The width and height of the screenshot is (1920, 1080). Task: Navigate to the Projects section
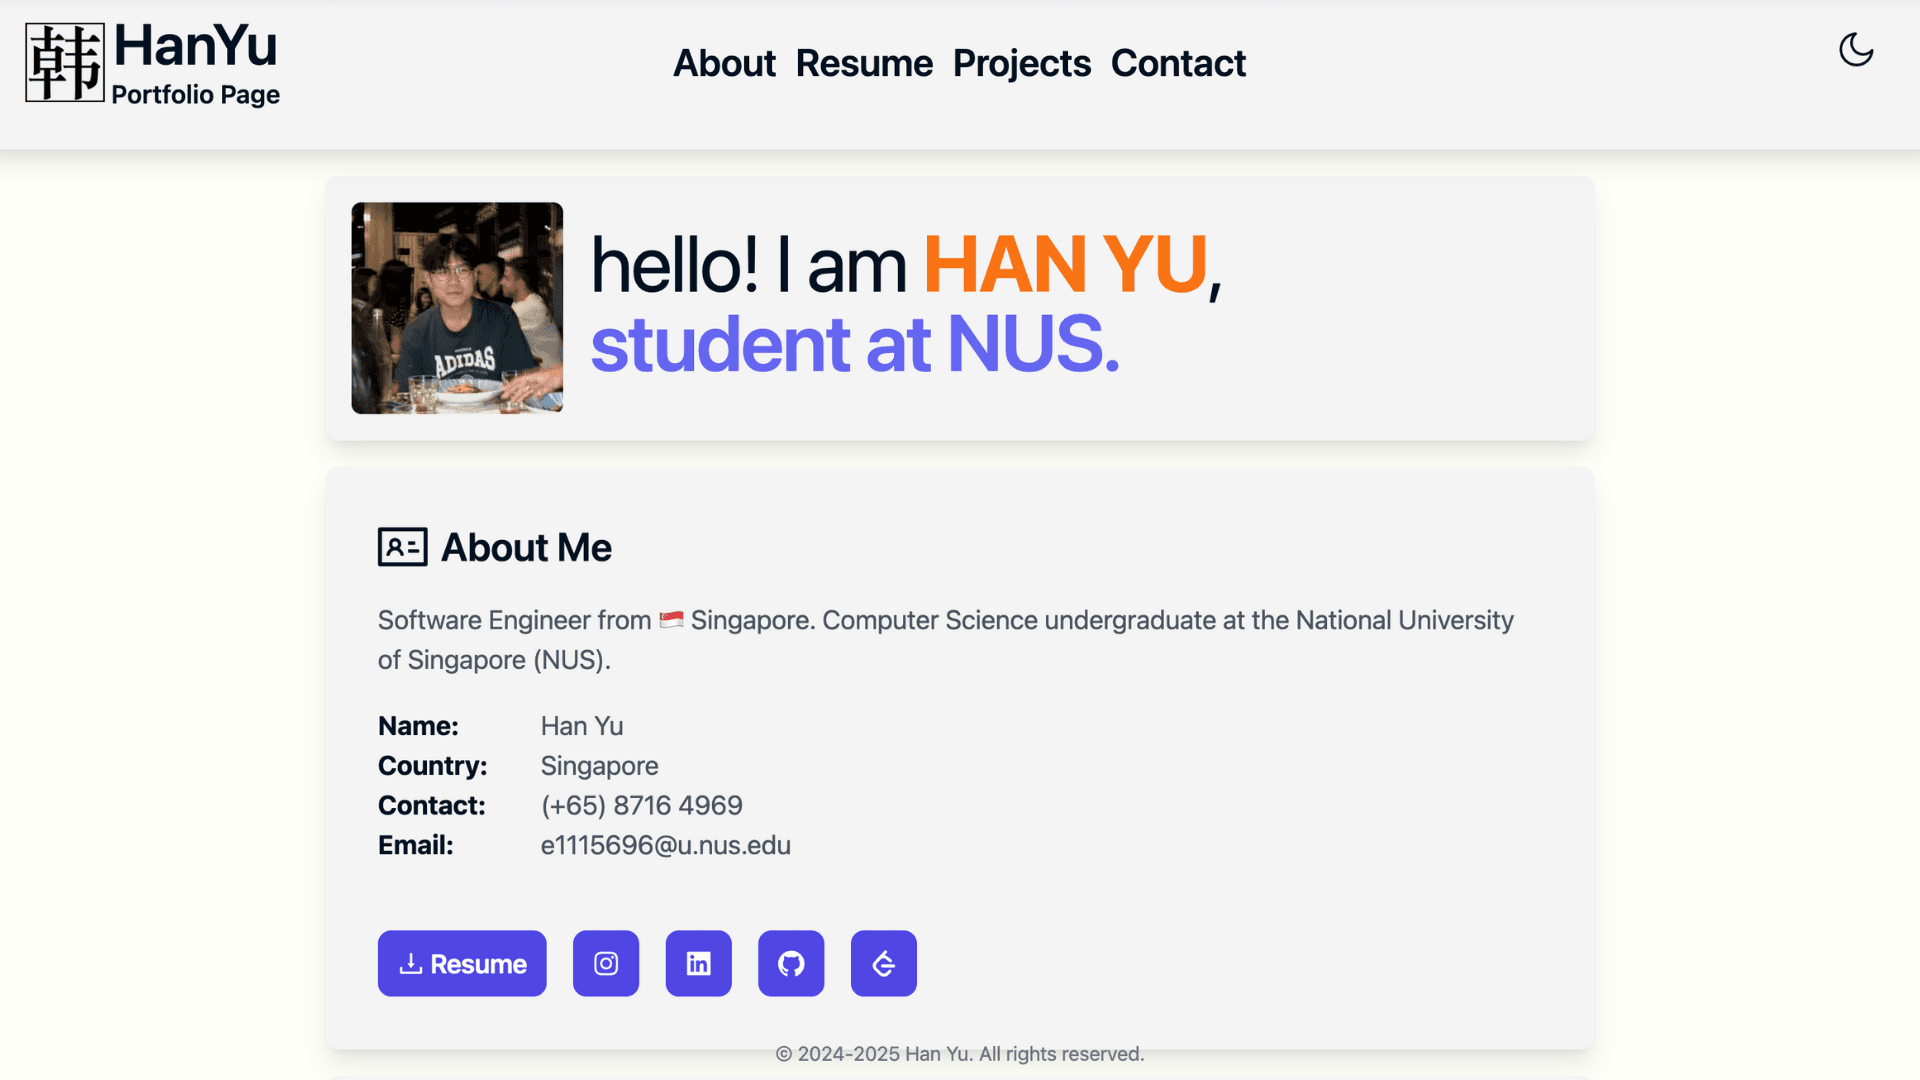point(1021,63)
